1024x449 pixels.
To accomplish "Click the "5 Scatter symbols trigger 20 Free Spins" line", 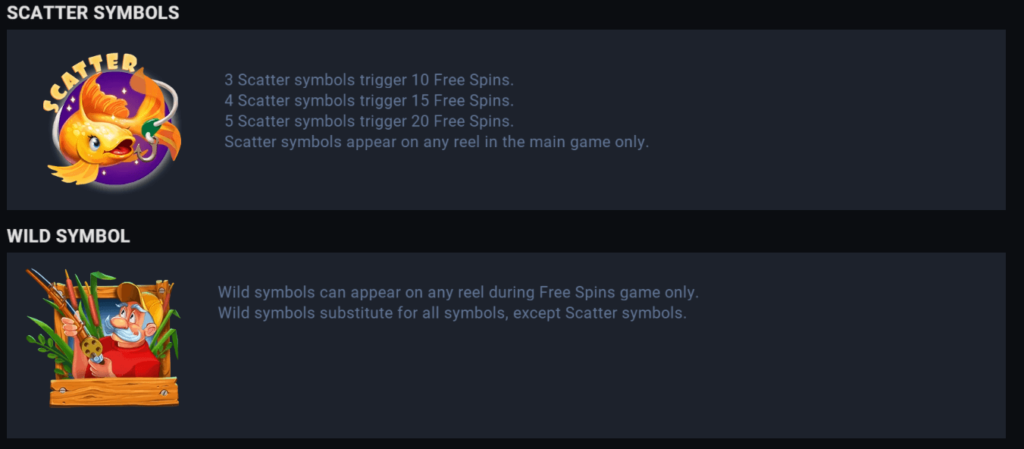I will click(370, 121).
